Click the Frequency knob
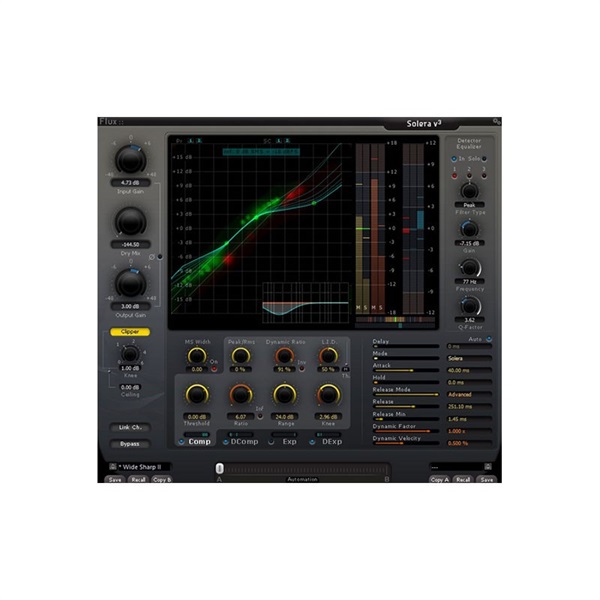Screen dimensions: 600x600 pos(470,267)
